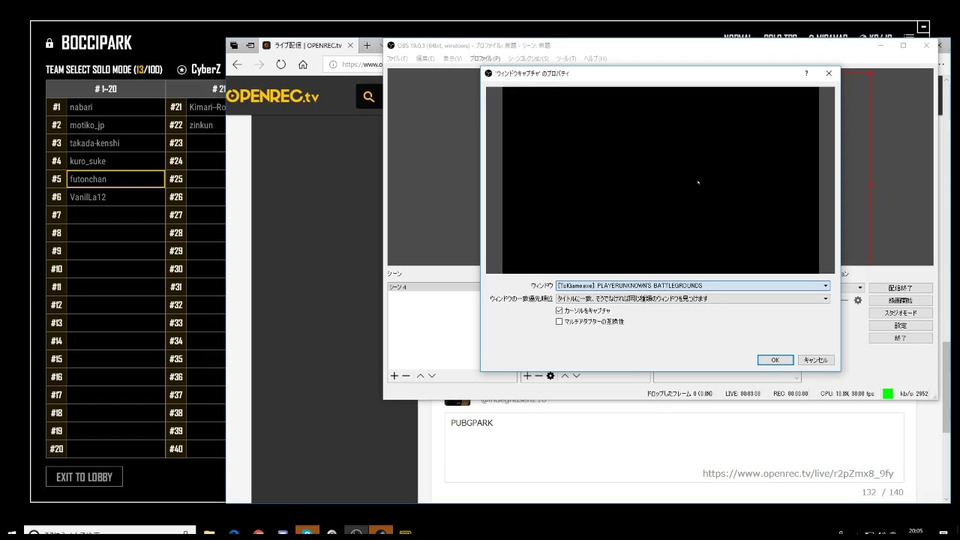Click the OPENREC search magnifier icon
This screenshot has width=960, height=540.
(369, 96)
